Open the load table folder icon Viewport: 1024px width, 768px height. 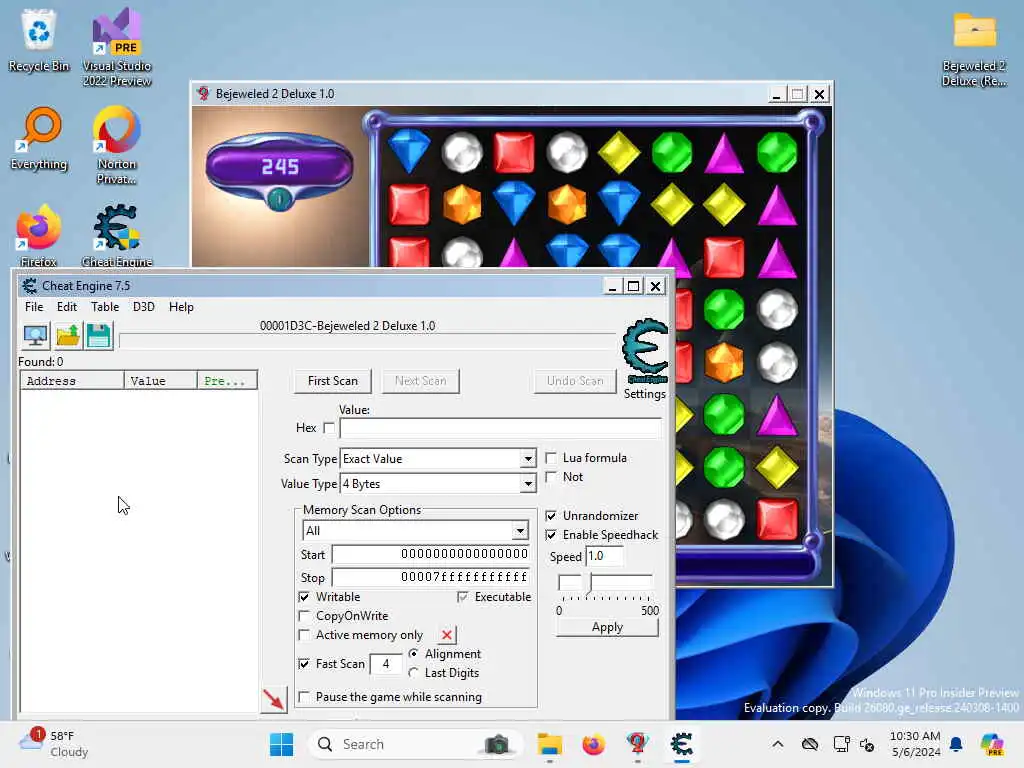67,336
